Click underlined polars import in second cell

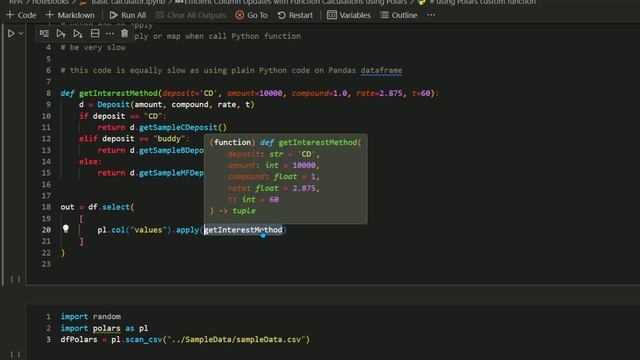tap(107, 328)
